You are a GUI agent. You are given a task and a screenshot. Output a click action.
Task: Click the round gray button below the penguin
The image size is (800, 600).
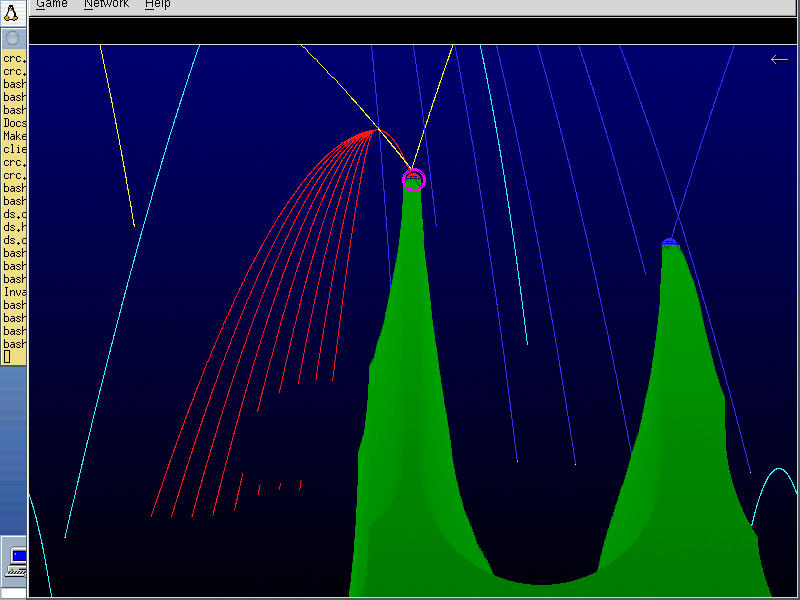(x=12, y=38)
